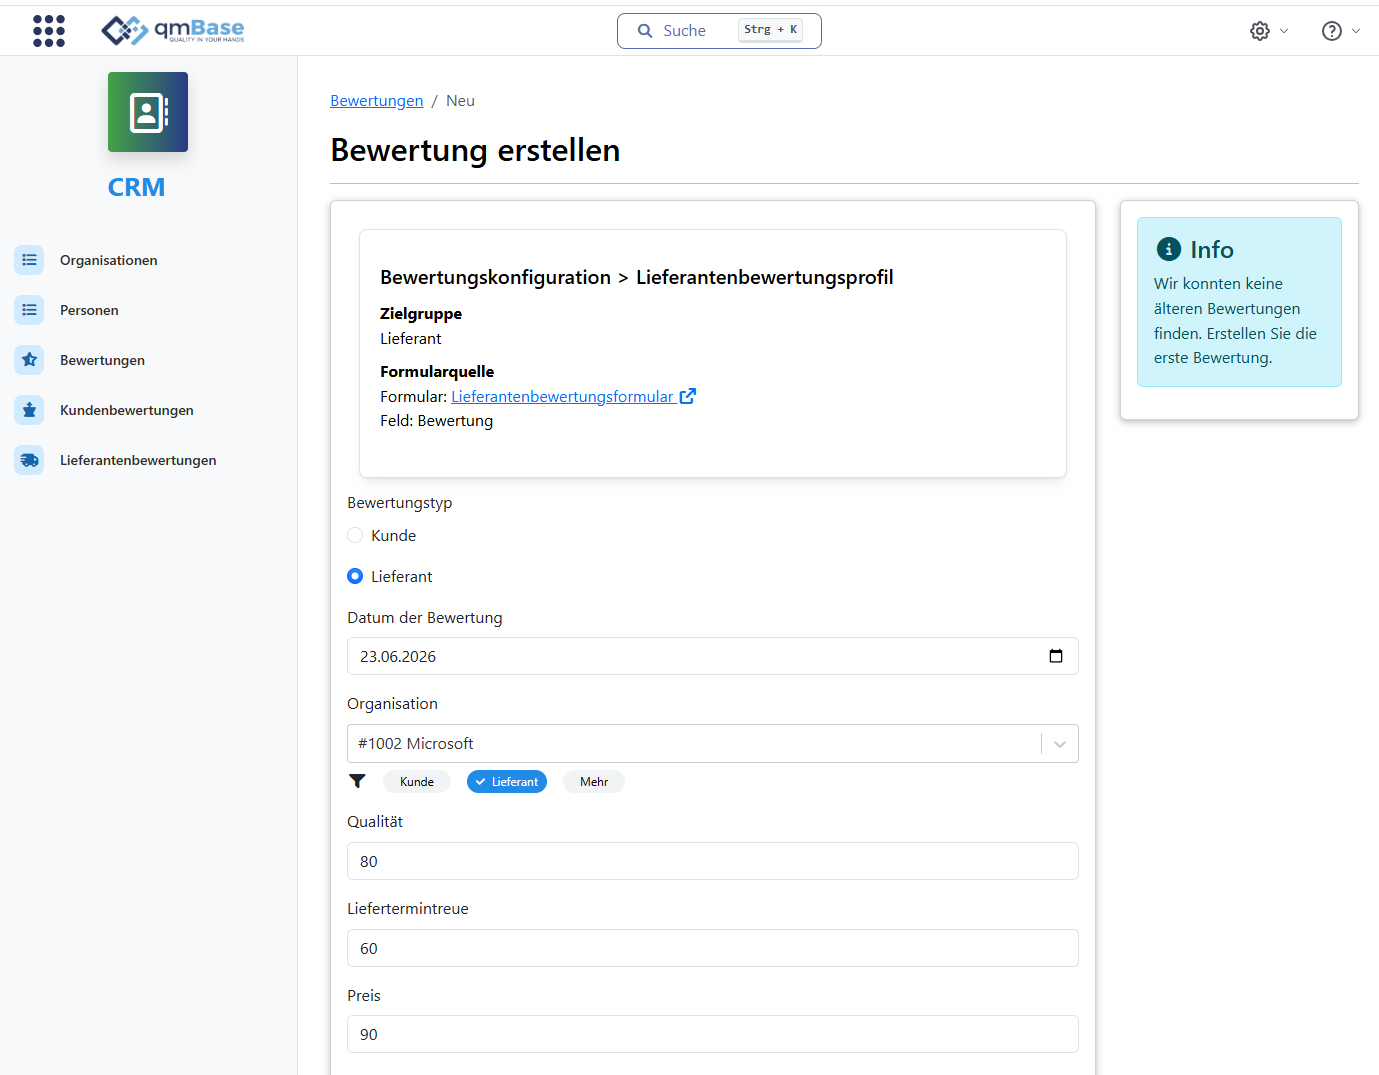Select the Kunde radio button
1379x1075 pixels.
pyautogui.click(x=355, y=535)
